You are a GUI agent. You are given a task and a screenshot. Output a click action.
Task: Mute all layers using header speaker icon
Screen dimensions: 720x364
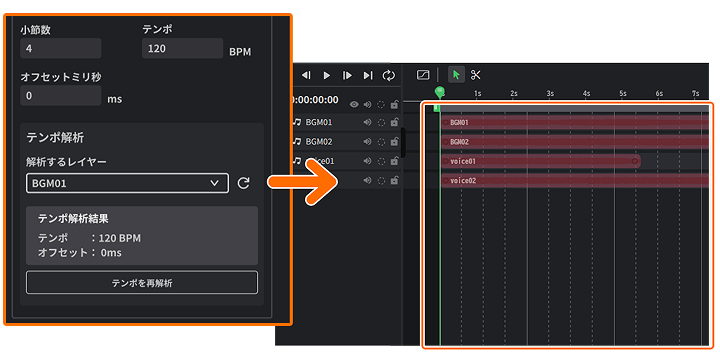(x=367, y=105)
